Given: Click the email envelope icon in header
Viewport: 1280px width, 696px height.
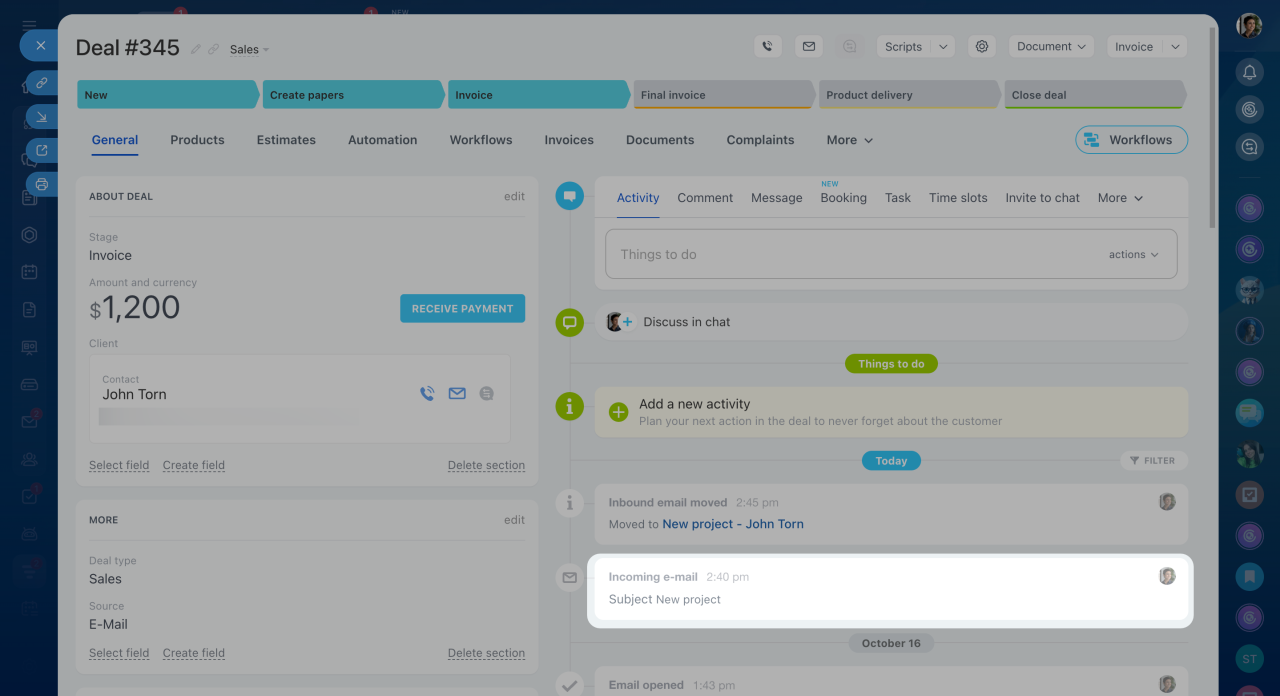Looking at the screenshot, I should 809,47.
